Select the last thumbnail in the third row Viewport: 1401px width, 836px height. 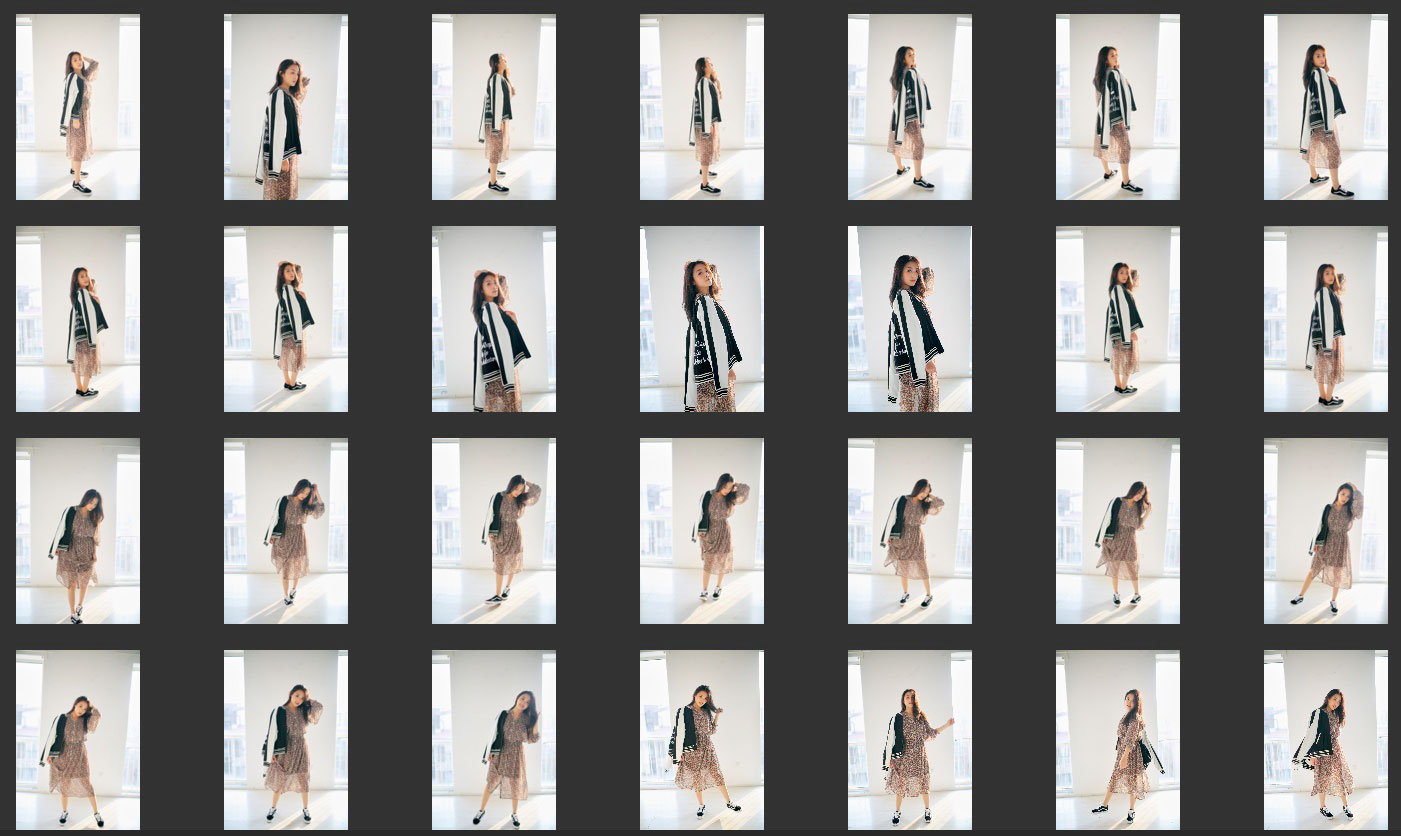1326,531
